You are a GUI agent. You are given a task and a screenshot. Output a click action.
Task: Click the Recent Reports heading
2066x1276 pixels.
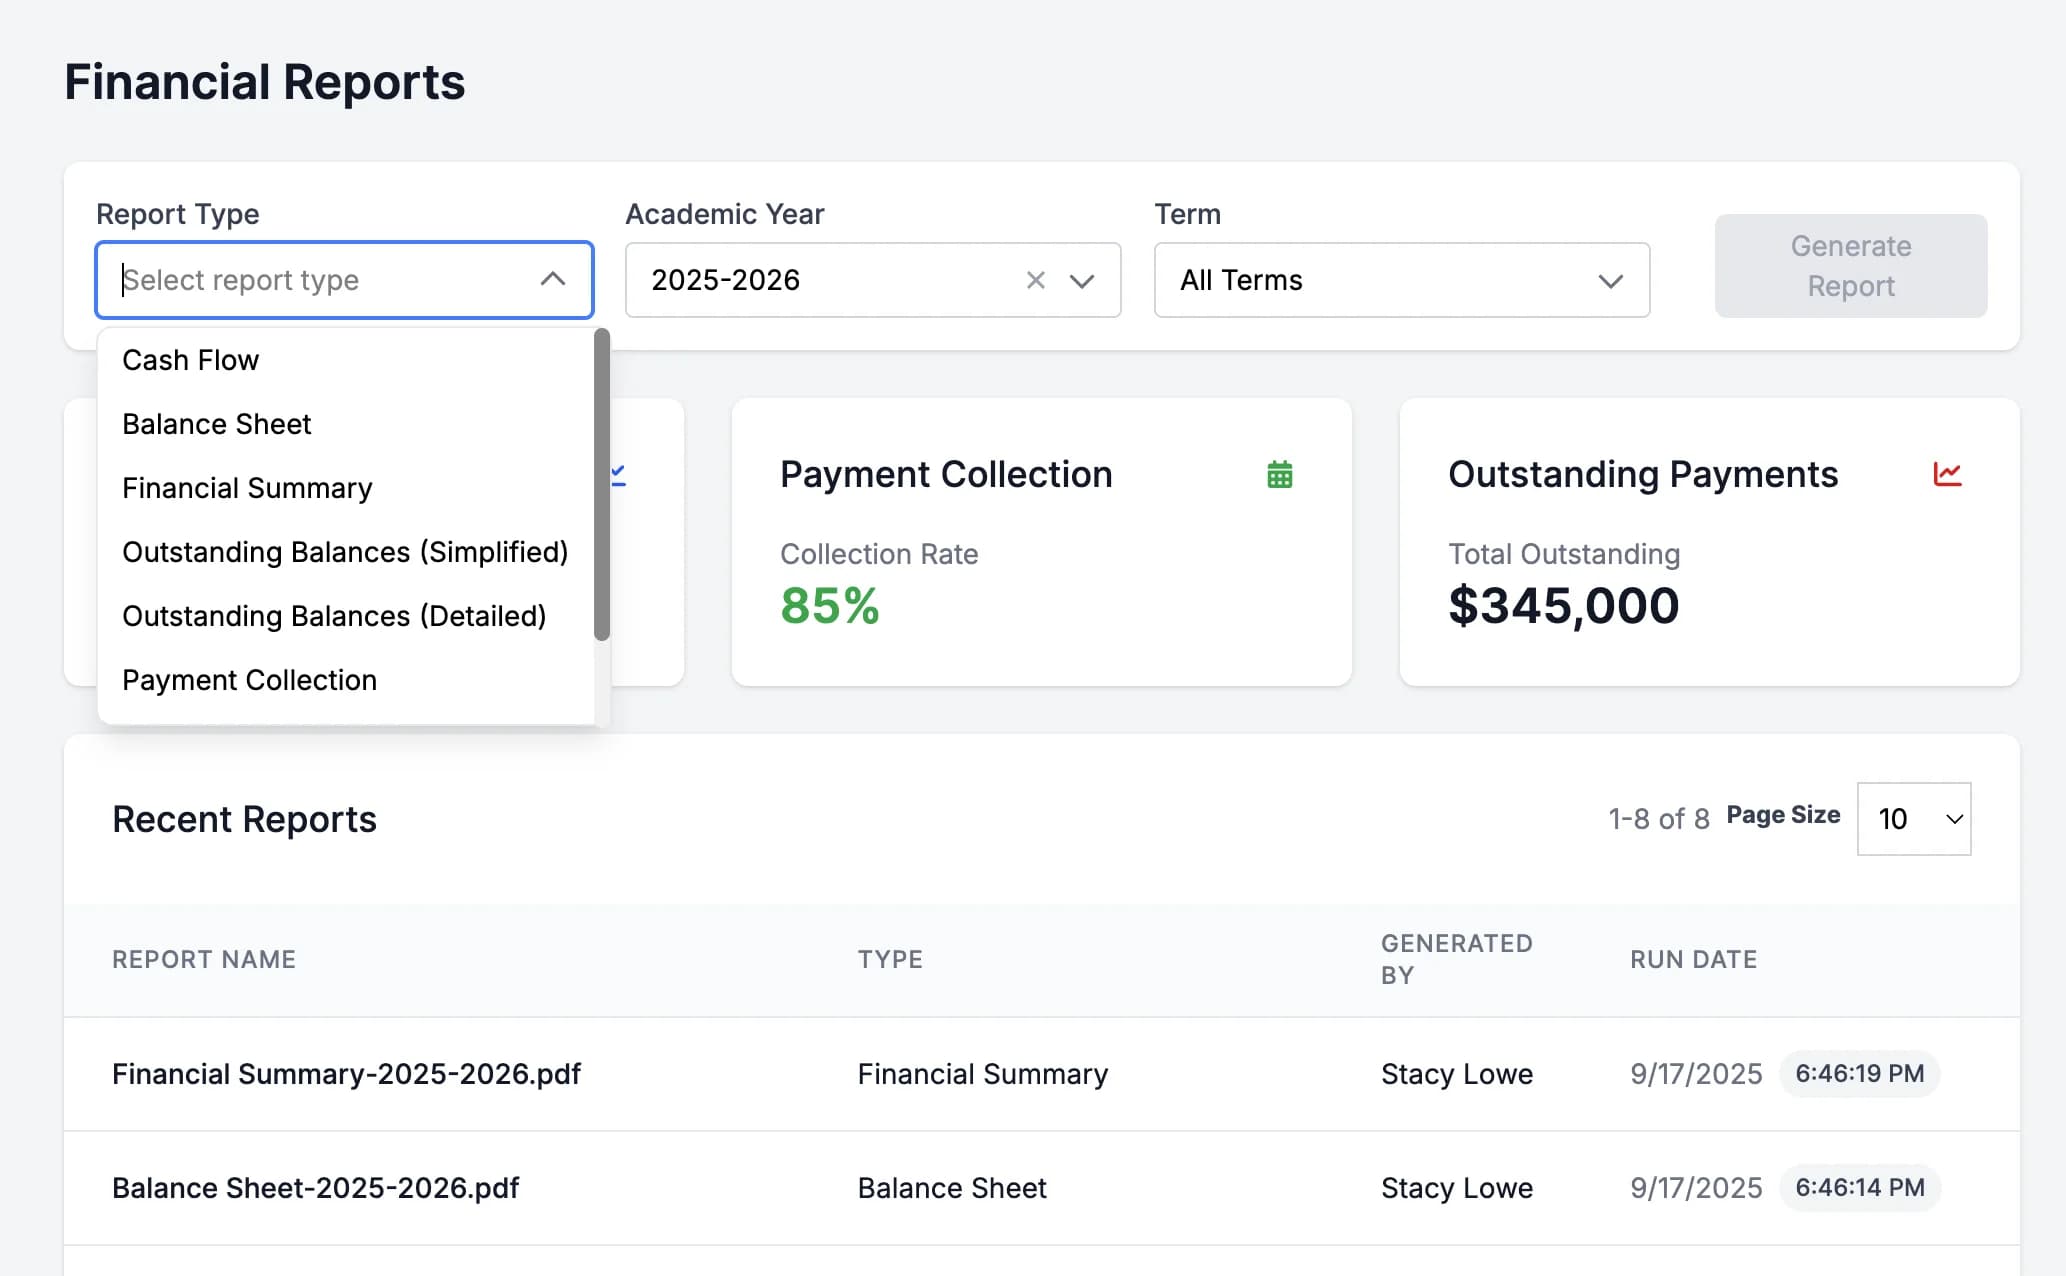[x=244, y=819]
